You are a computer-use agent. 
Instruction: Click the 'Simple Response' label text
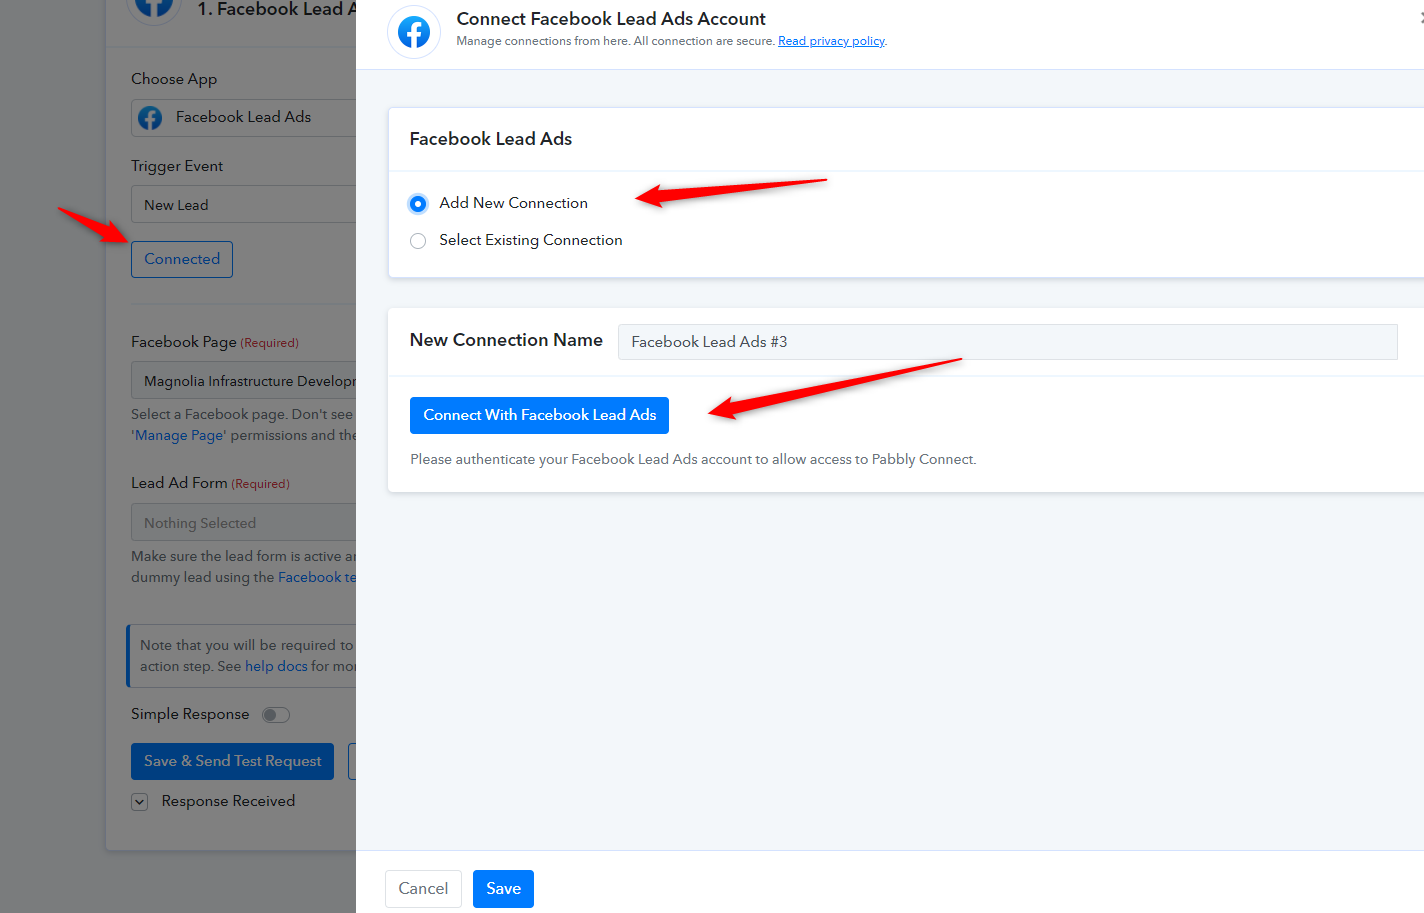190,714
